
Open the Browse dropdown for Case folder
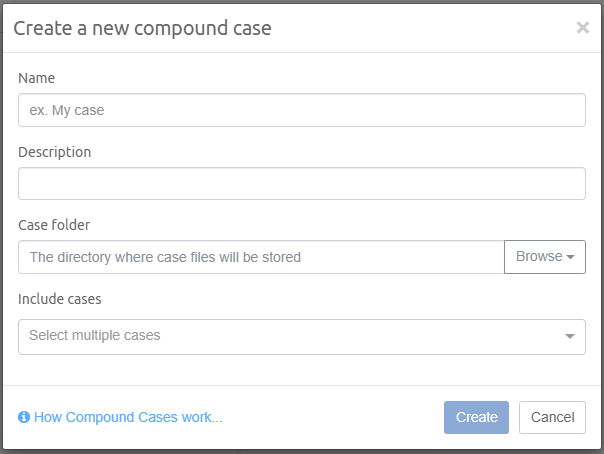(x=544, y=257)
